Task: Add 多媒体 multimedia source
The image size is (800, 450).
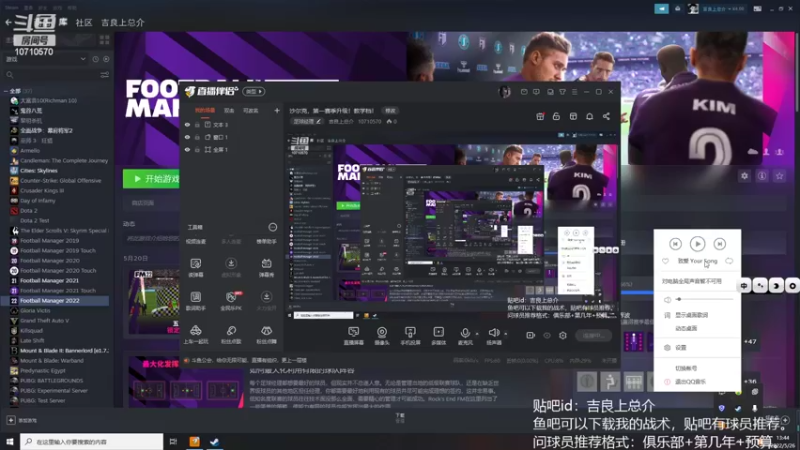Action: (x=438, y=336)
